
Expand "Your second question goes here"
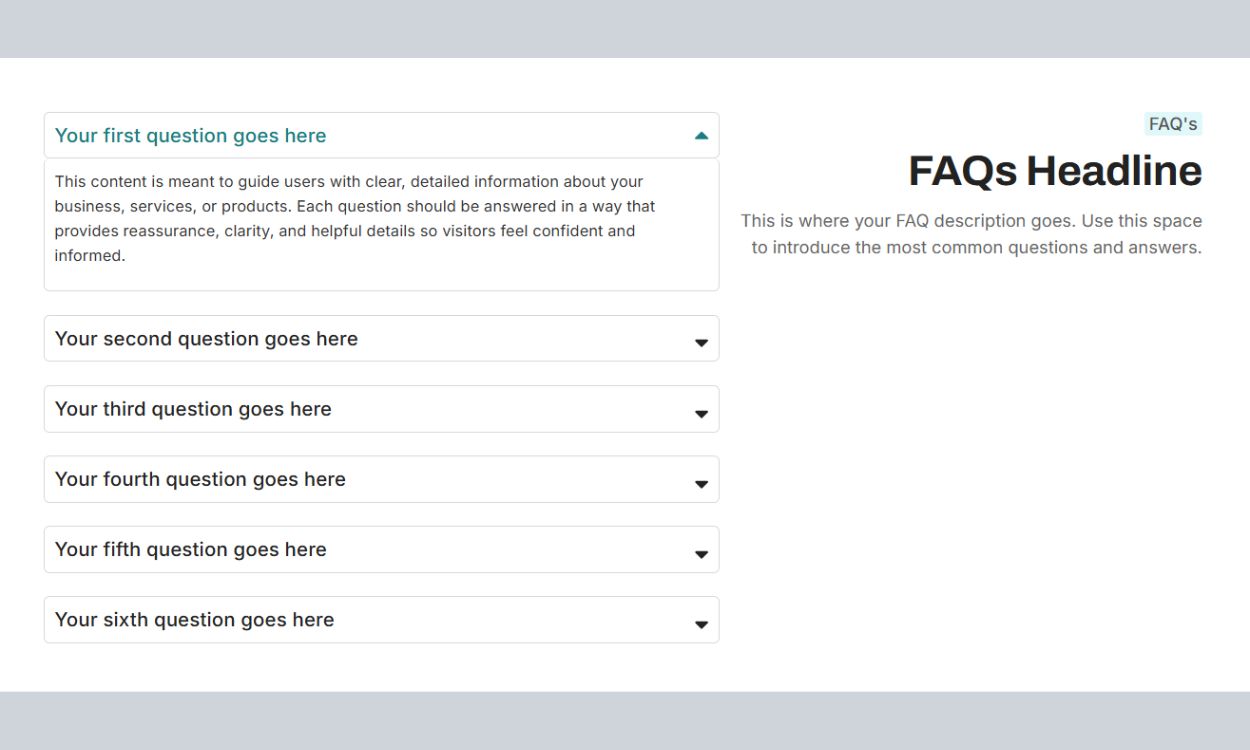(206, 339)
